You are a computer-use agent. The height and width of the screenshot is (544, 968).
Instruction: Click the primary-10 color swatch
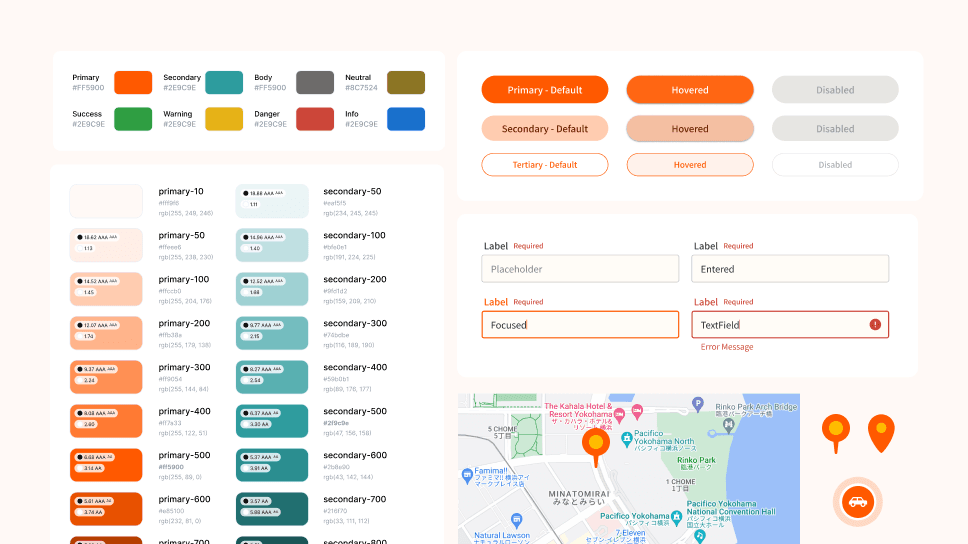(x=106, y=201)
